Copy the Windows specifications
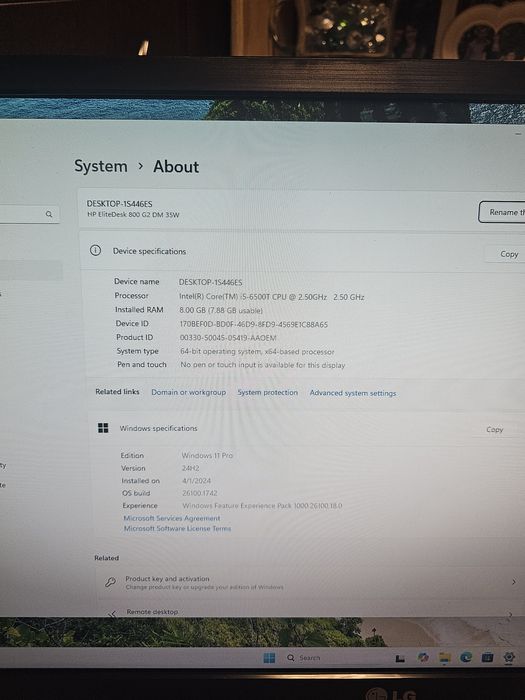The width and height of the screenshot is (525, 700). pyautogui.click(x=495, y=429)
